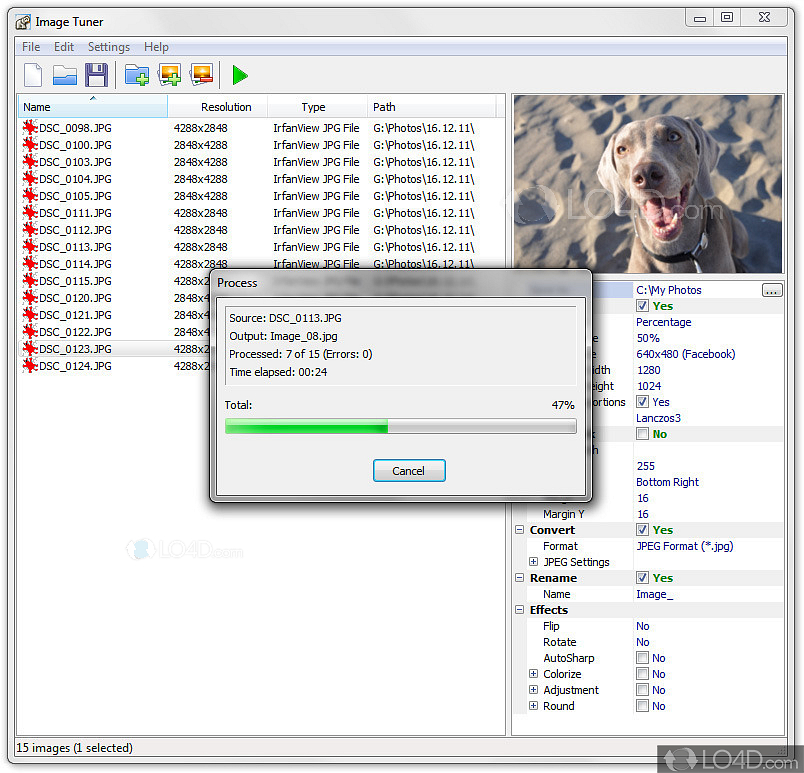Collapse the Effects section
The height and width of the screenshot is (773, 804).
tap(519, 609)
